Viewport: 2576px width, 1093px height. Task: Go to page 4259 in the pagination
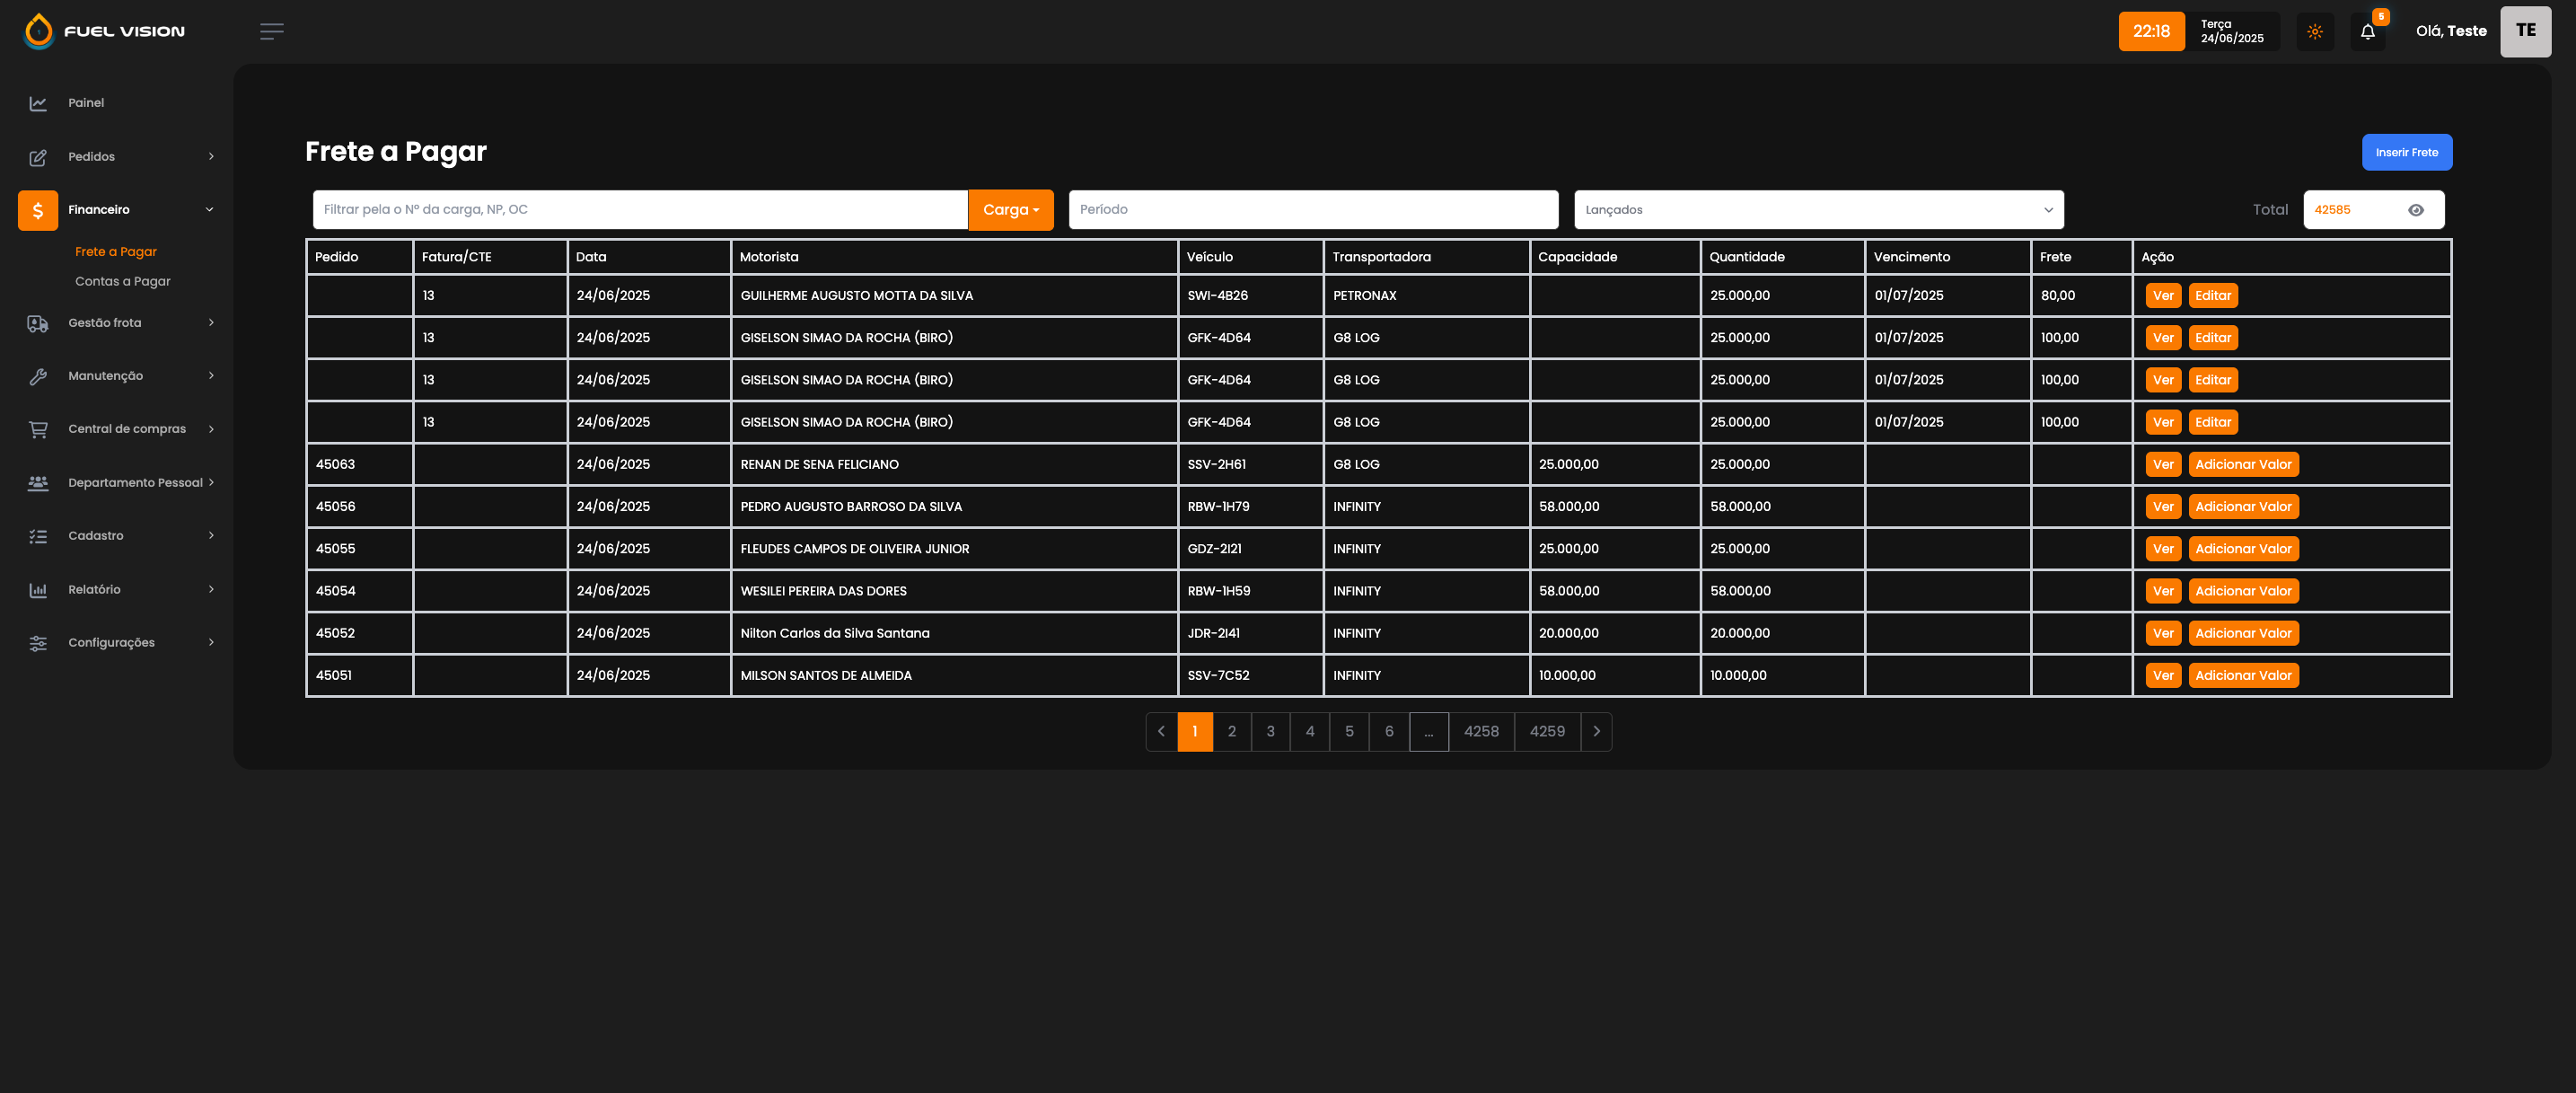(x=1546, y=732)
